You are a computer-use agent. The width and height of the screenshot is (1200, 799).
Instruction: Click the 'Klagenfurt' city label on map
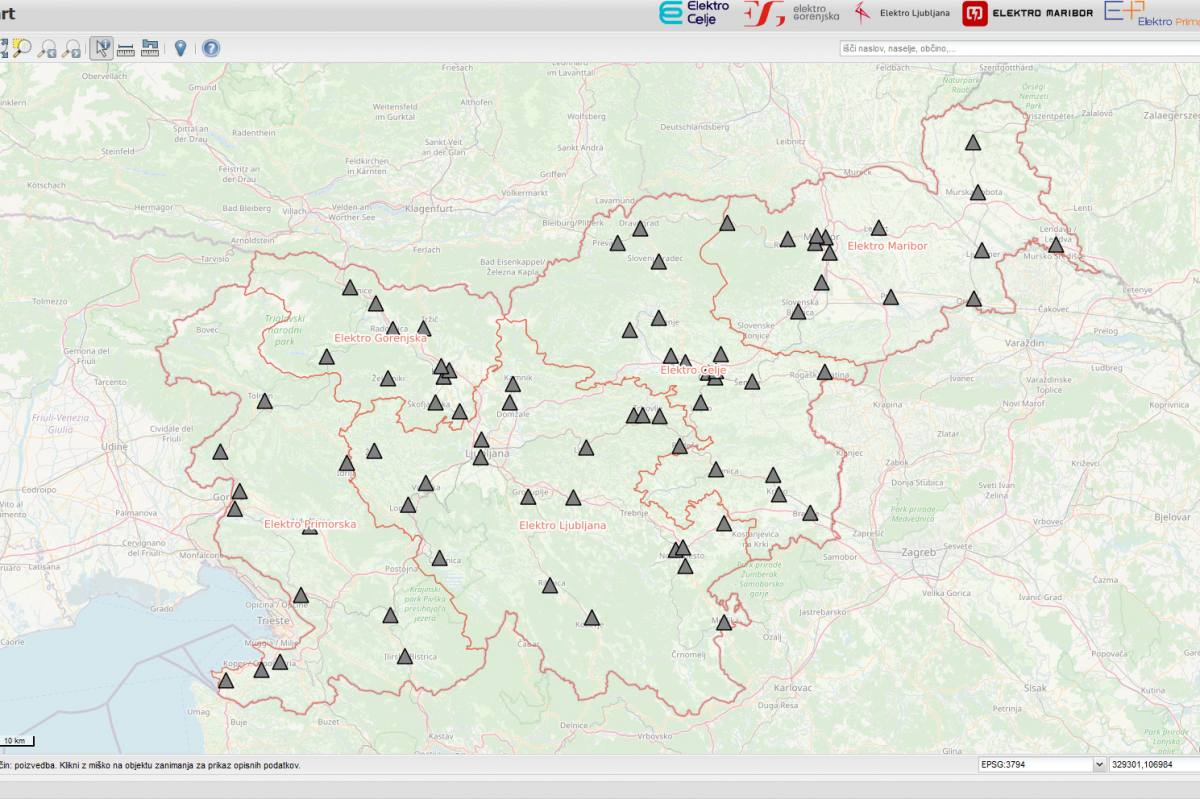[430, 209]
